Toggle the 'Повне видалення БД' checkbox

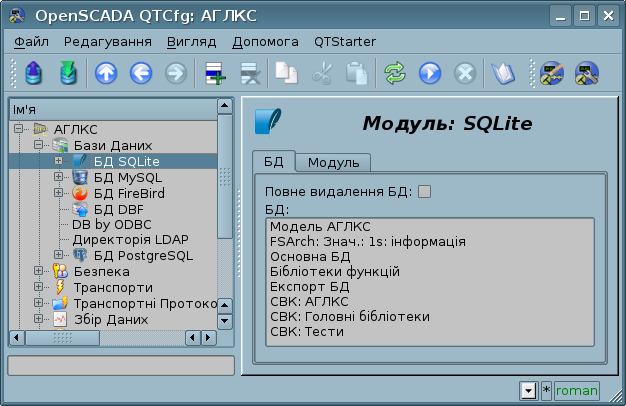[x=424, y=192]
